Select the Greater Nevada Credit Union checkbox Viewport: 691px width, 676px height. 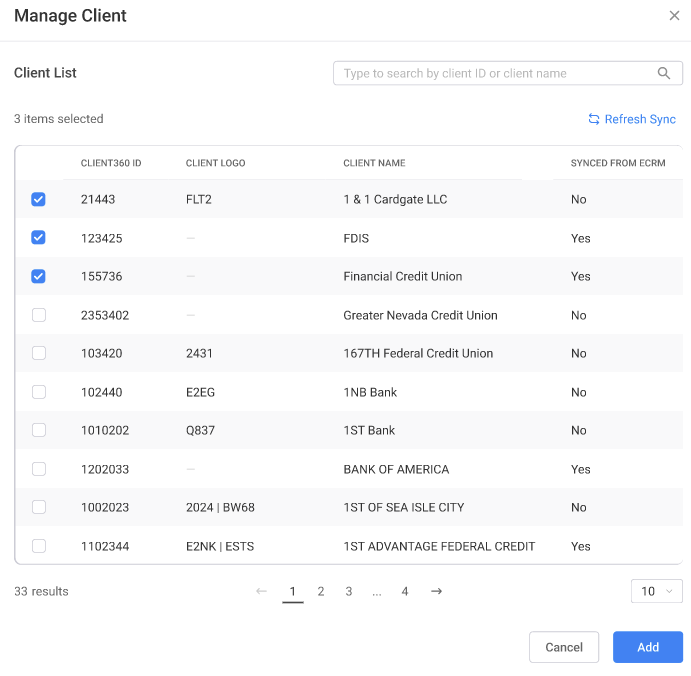pos(39,315)
